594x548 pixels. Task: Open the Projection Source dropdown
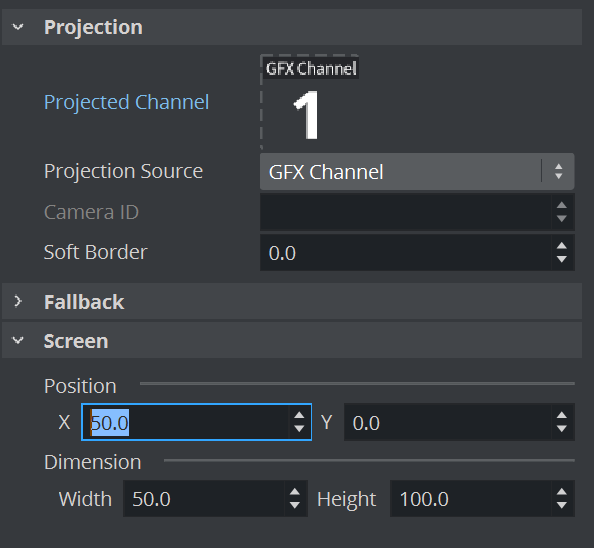tap(417, 172)
